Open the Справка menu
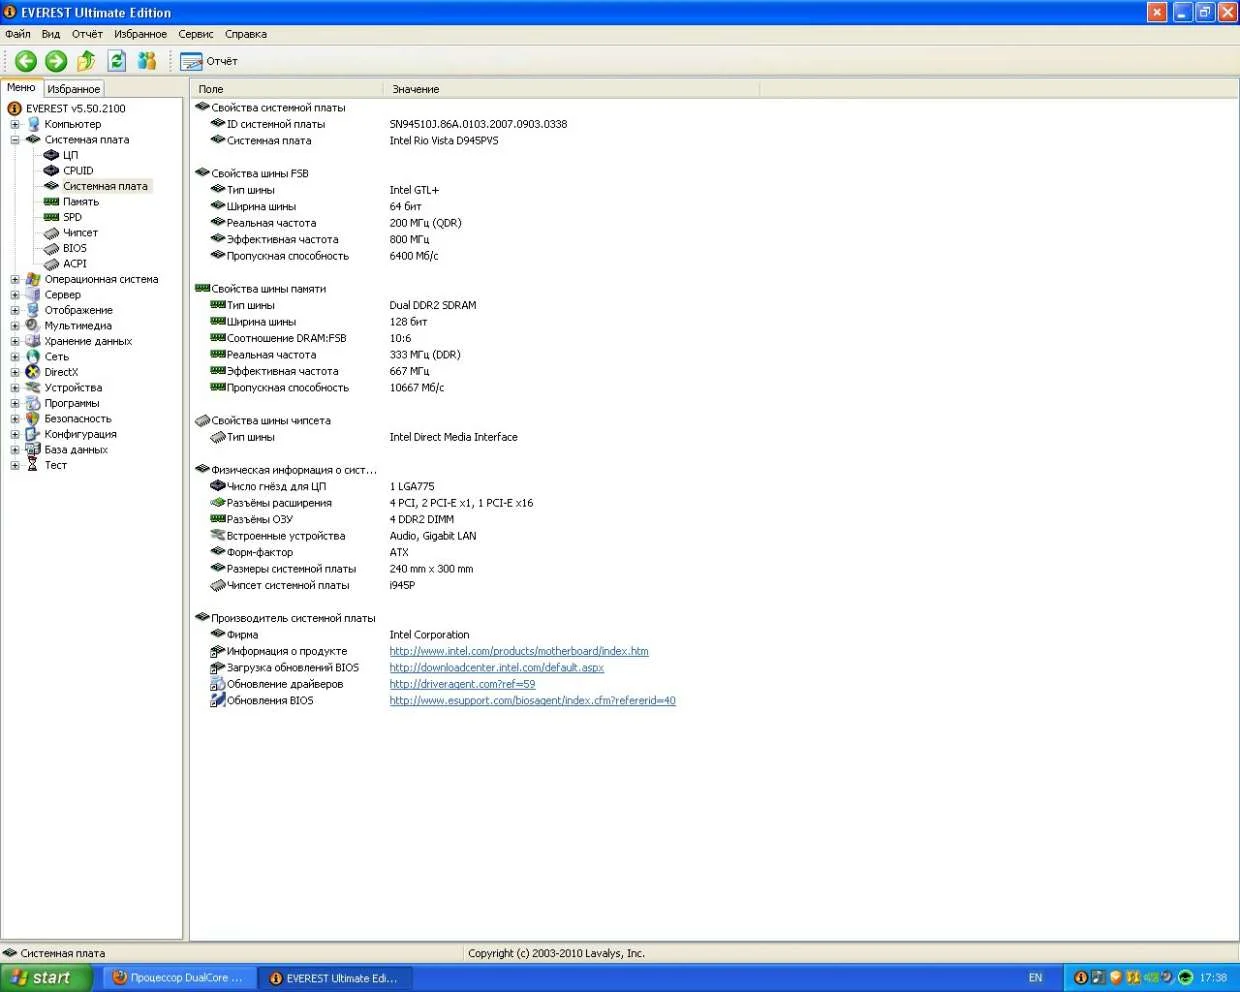Viewport: 1240px width, 992px height. click(246, 34)
